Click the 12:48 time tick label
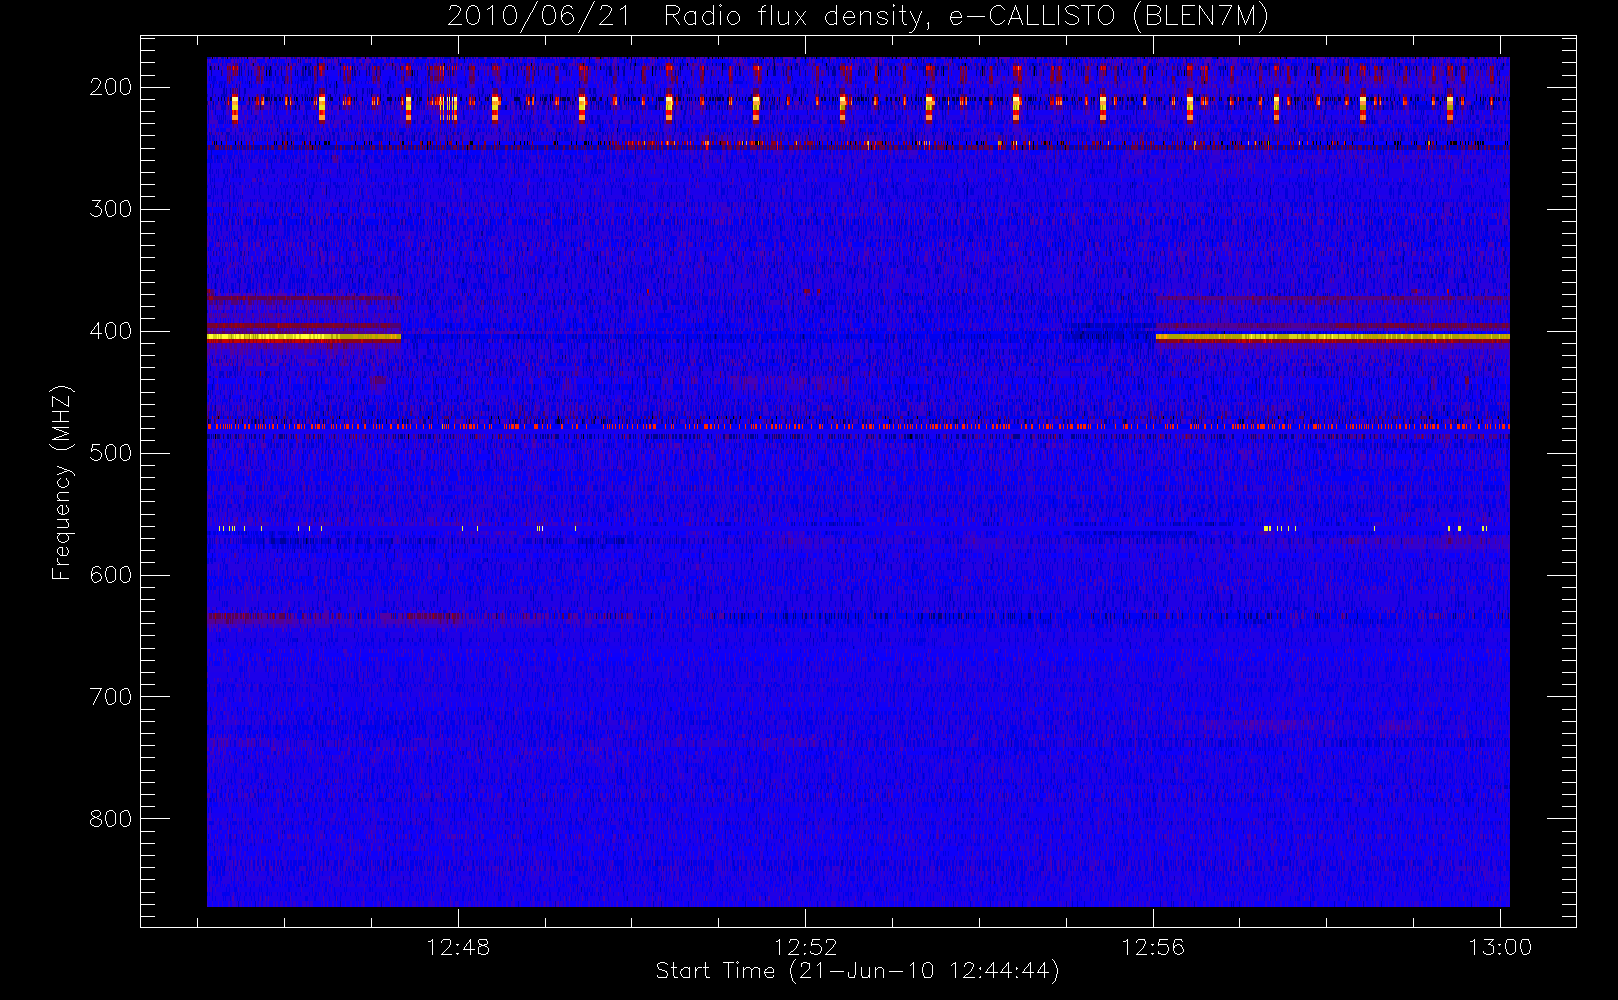 tap(458, 947)
